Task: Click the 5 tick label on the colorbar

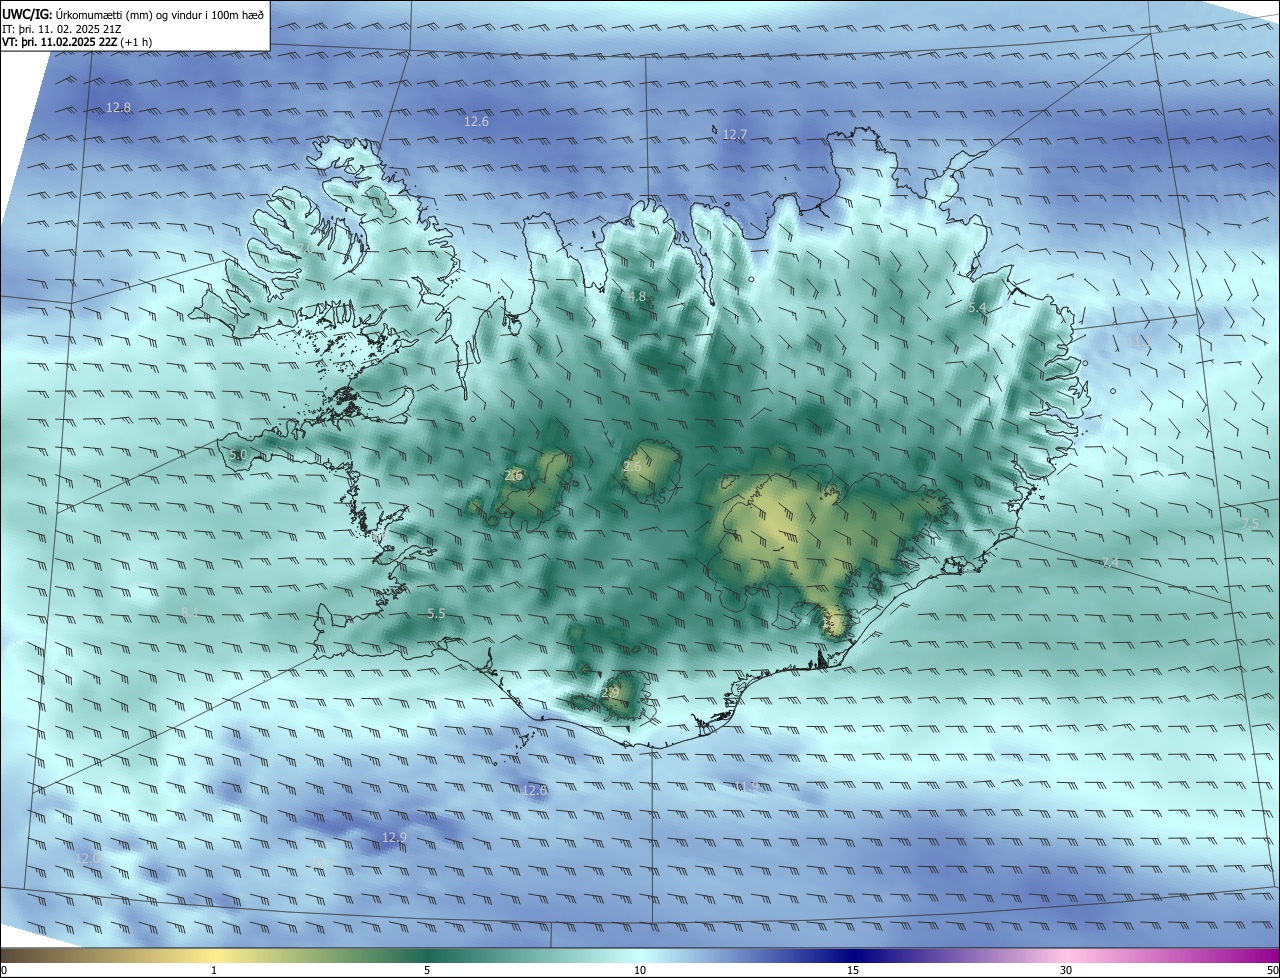Action: click(427, 970)
